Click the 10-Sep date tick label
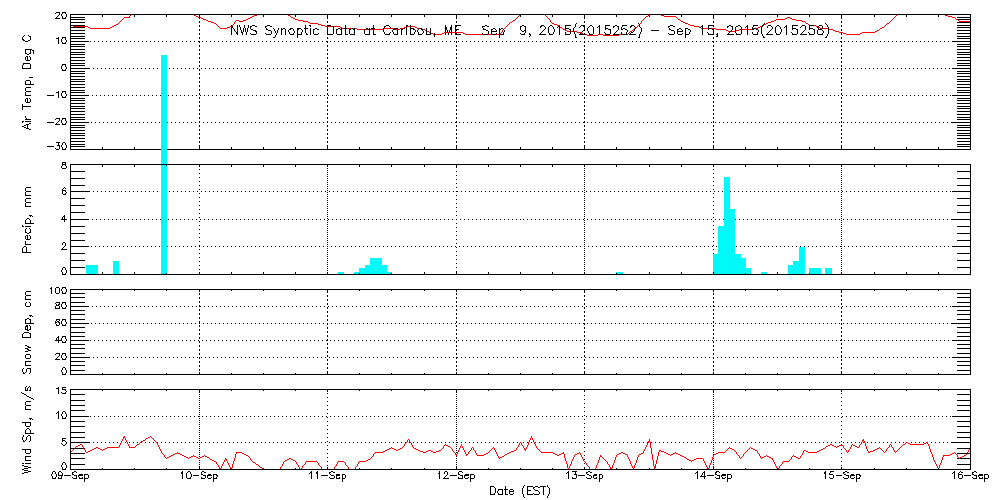This screenshot has height=500, width=1000. pyautogui.click(x=199, y=478)
